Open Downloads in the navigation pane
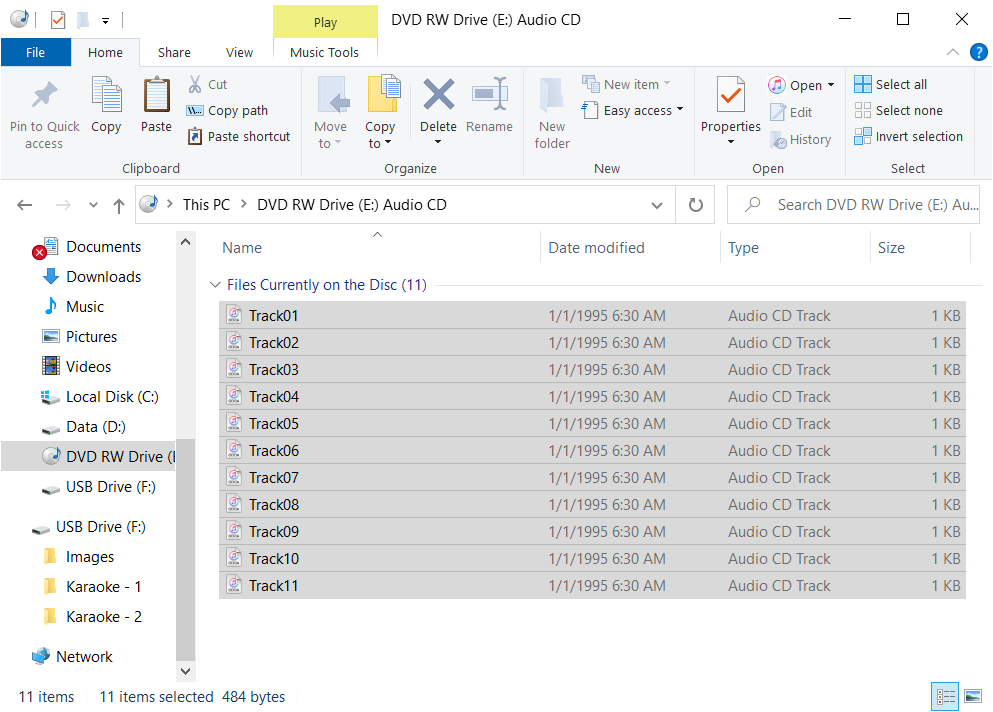This screenshot has height=712, width=993. click(92, 277)
